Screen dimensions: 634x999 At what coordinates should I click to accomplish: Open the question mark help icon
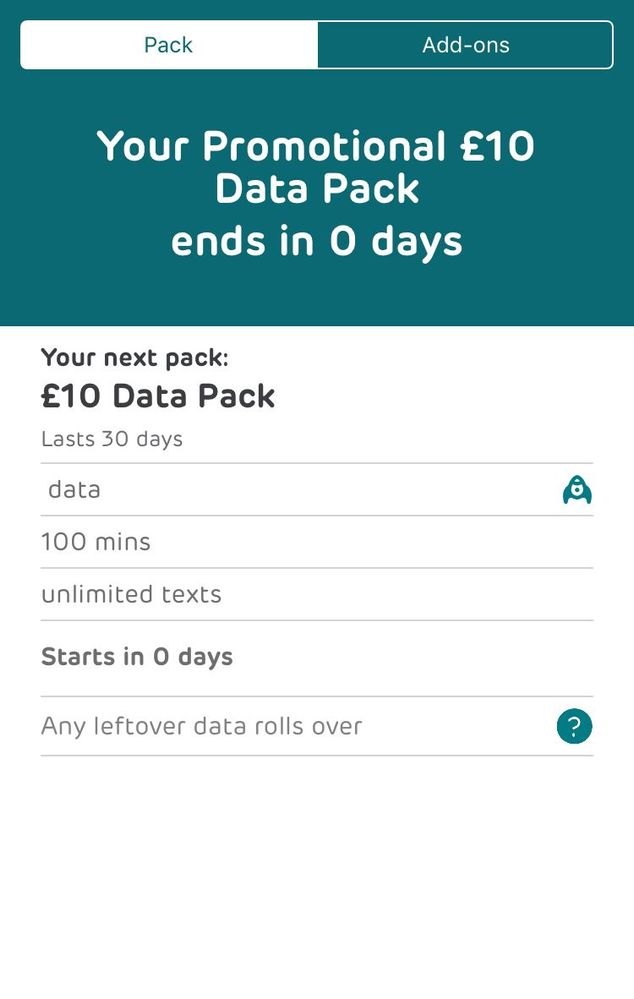[x=574, y=726]
